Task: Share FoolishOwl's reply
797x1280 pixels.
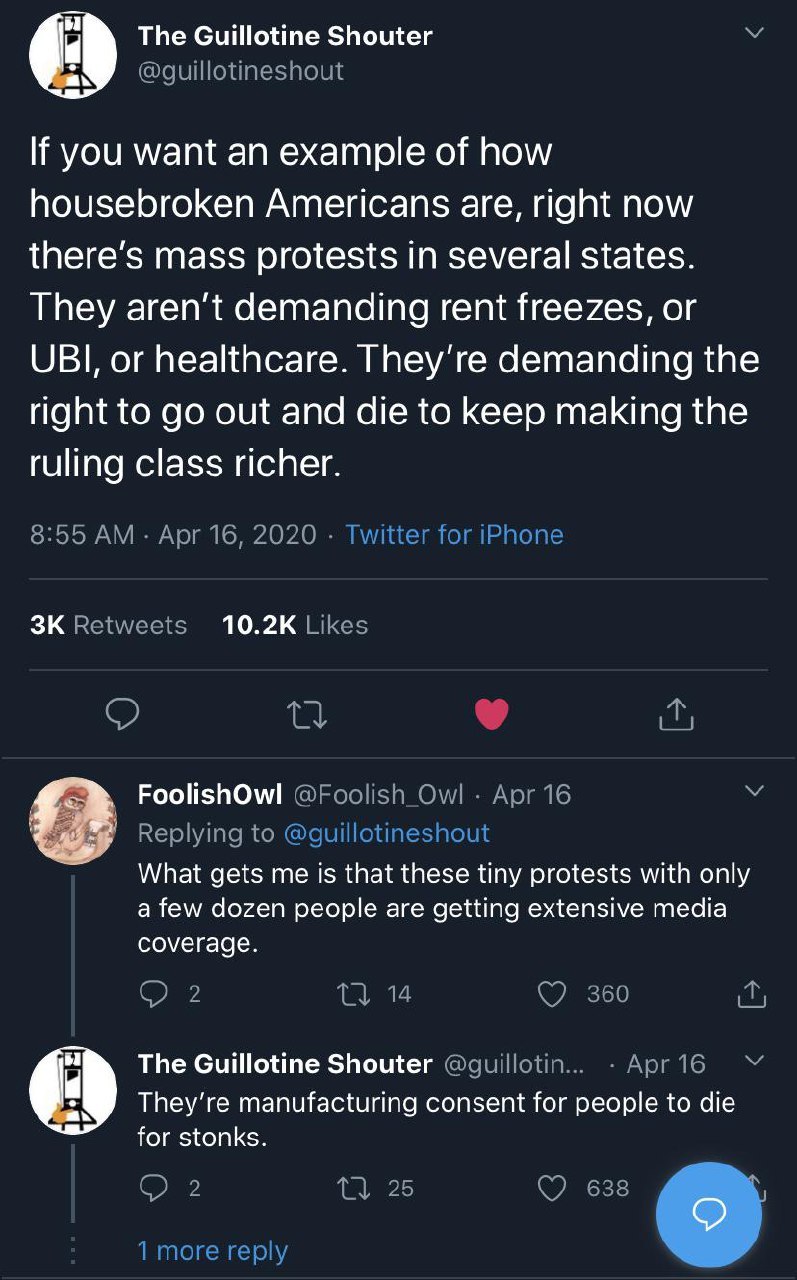Action: (750, 993)
